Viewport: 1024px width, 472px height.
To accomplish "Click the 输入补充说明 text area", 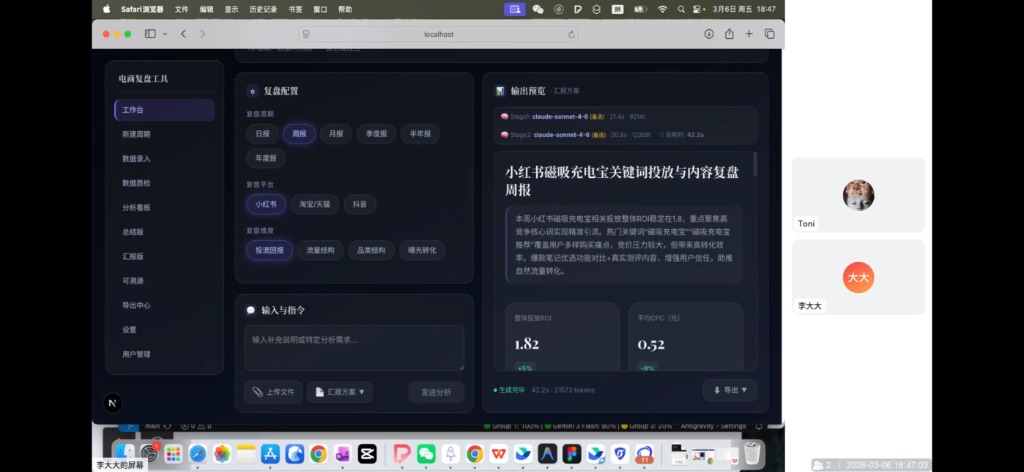I will (x=354, y=348).
